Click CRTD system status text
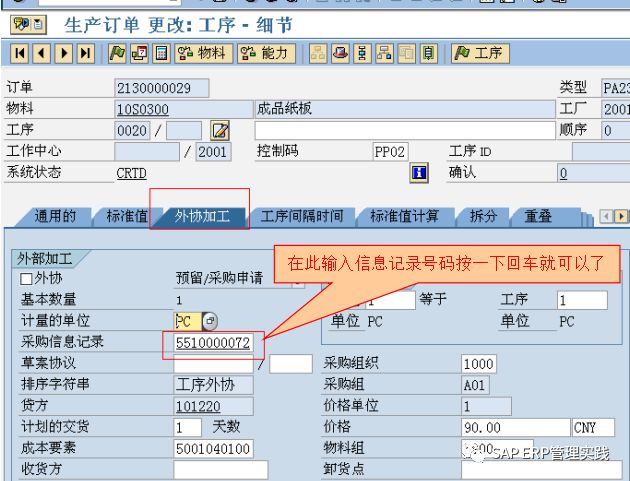The image size is (630, 481). [x=131, y=173]
